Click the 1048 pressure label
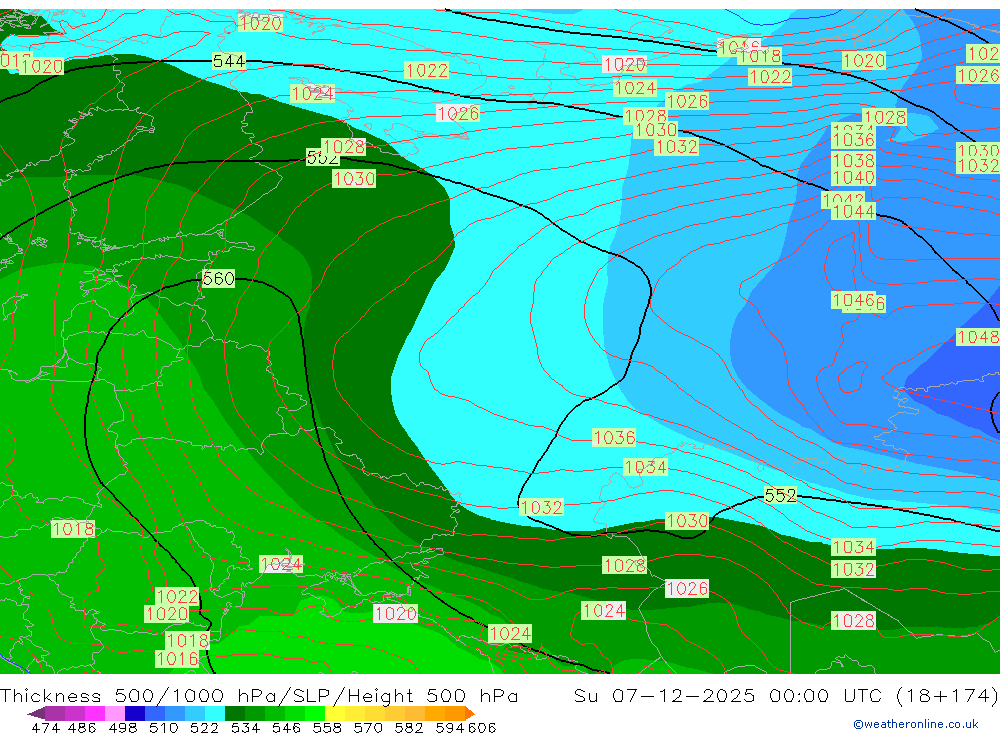The width and height of the screenshot is (1000, 733). [x=978, y=337]
